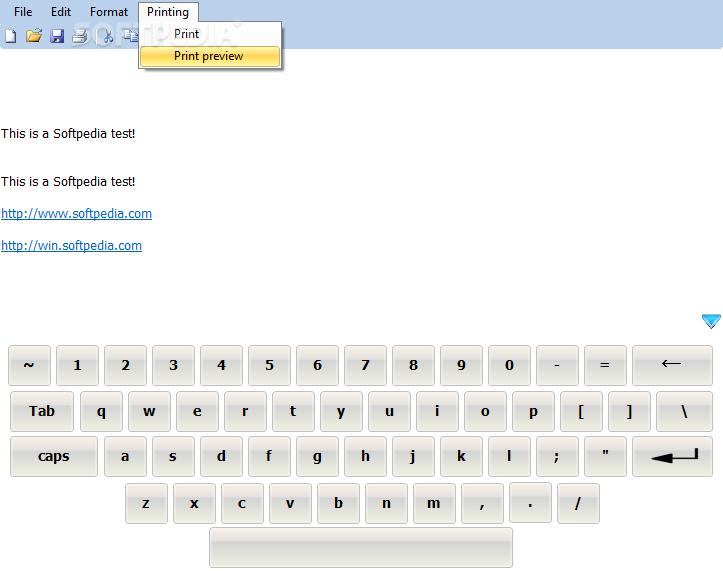Click the Open folder icon
723x571 pixels.
[x=34, y=36]
